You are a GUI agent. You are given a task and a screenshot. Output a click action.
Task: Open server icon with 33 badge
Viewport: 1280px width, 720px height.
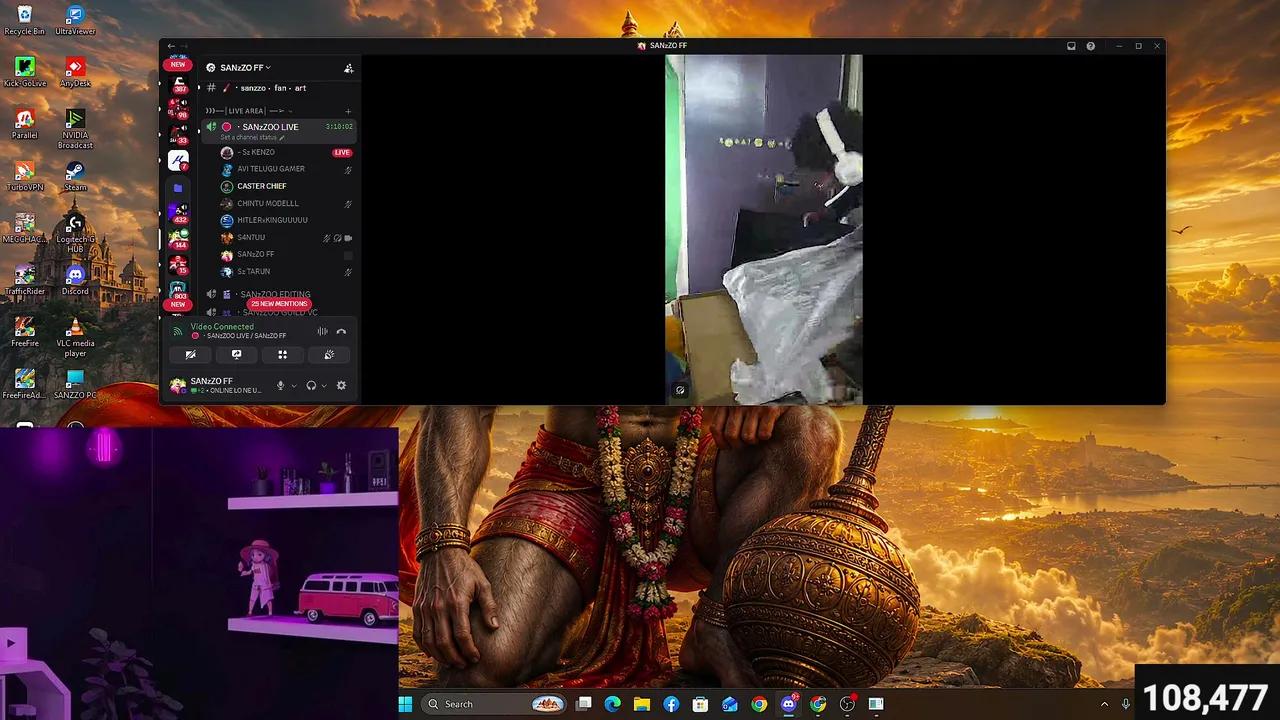tap(179, 135)
